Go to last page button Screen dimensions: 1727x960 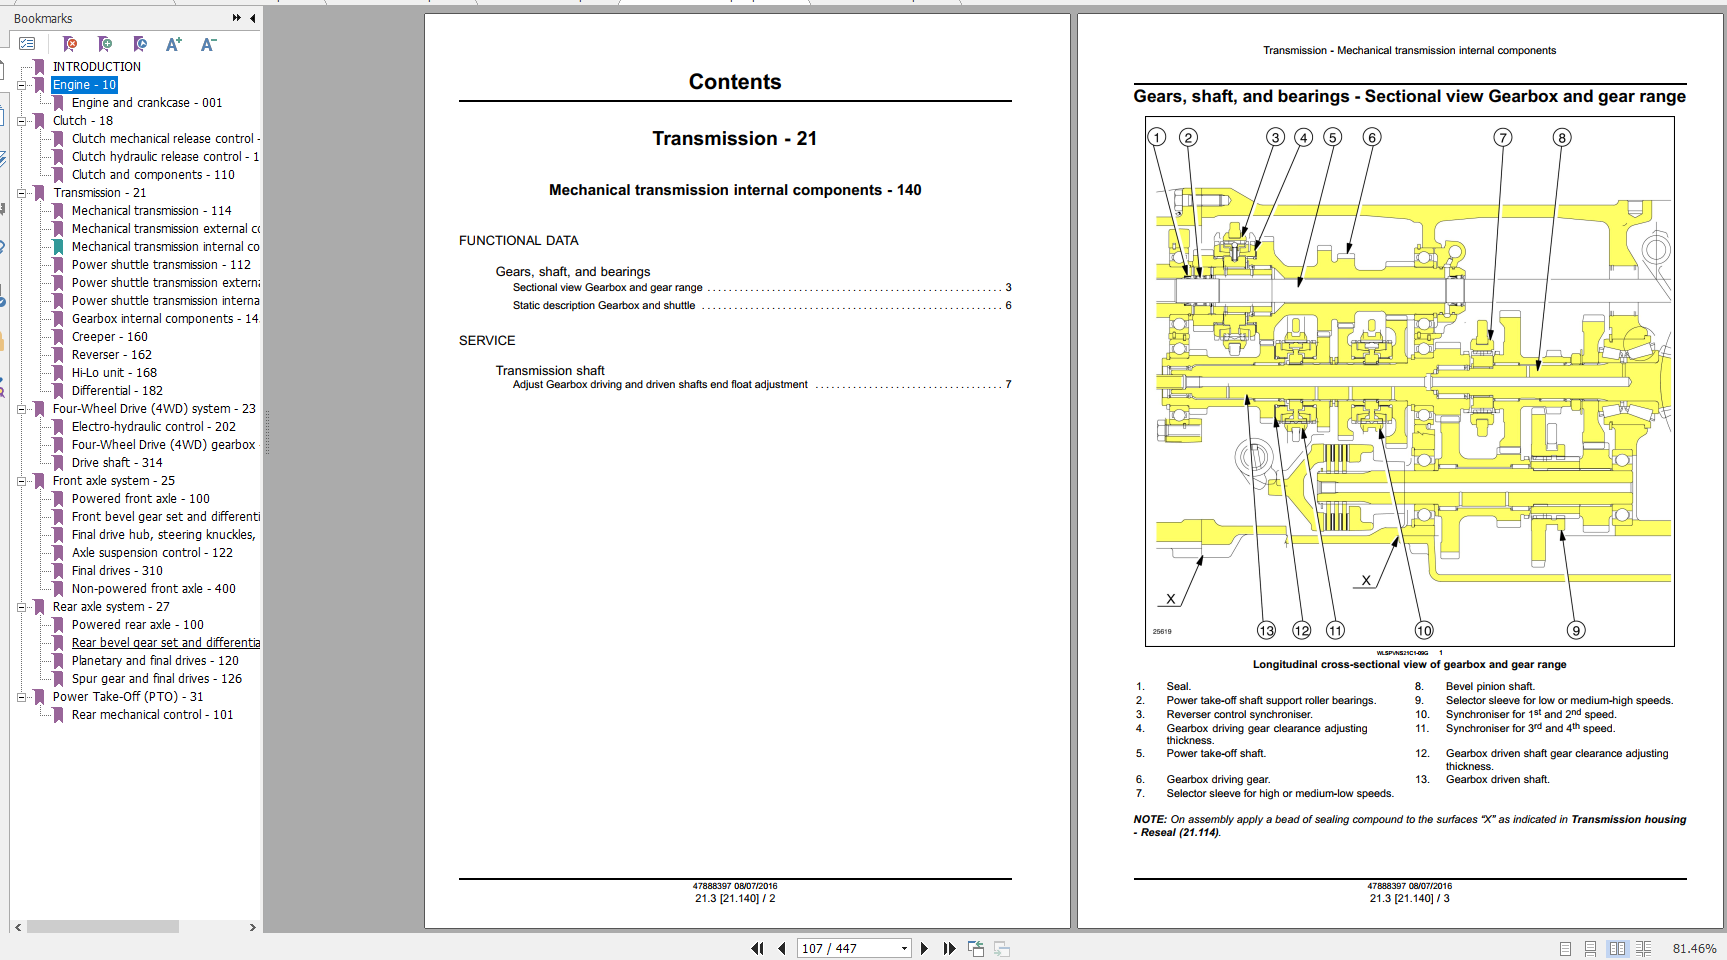(x=949, y=948)
